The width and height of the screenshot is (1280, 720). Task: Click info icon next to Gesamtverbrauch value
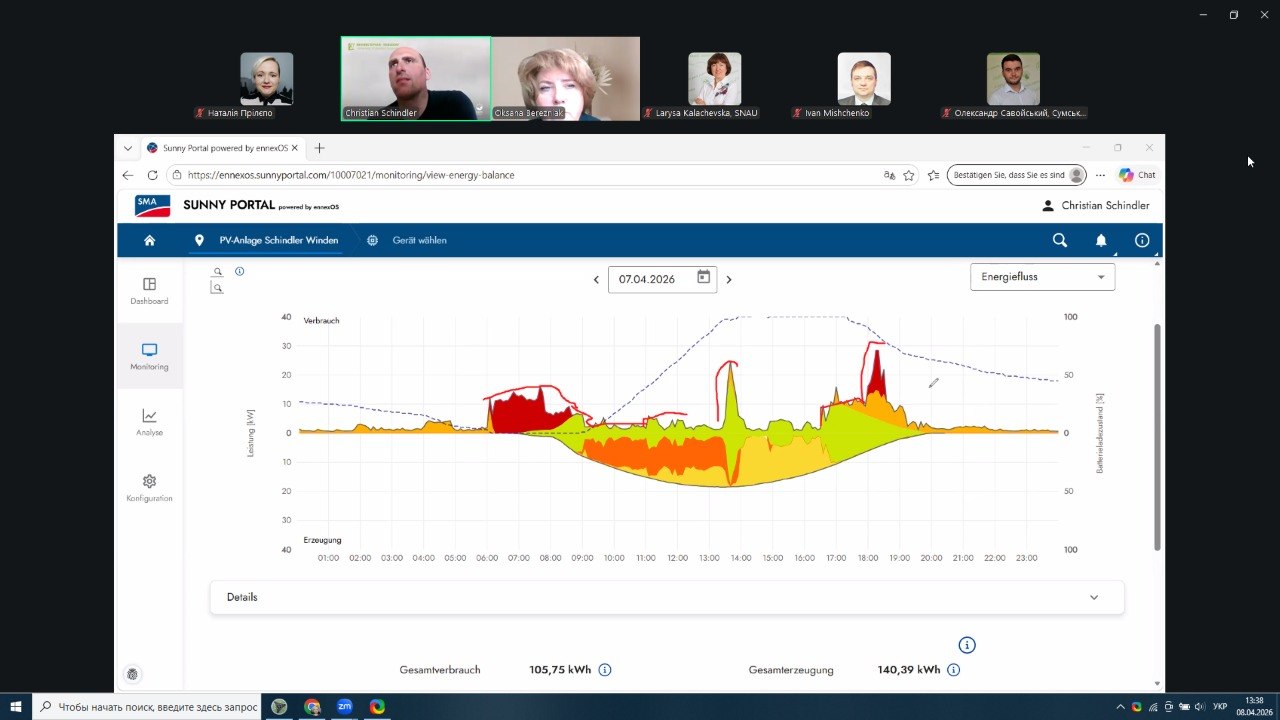click(x=605, y=670)
